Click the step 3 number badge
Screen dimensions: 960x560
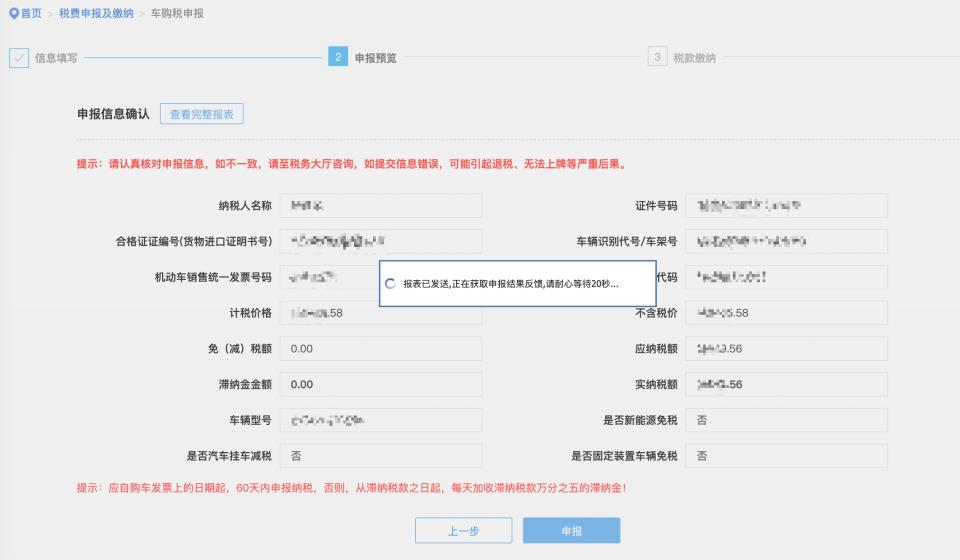tap(657, 56)
